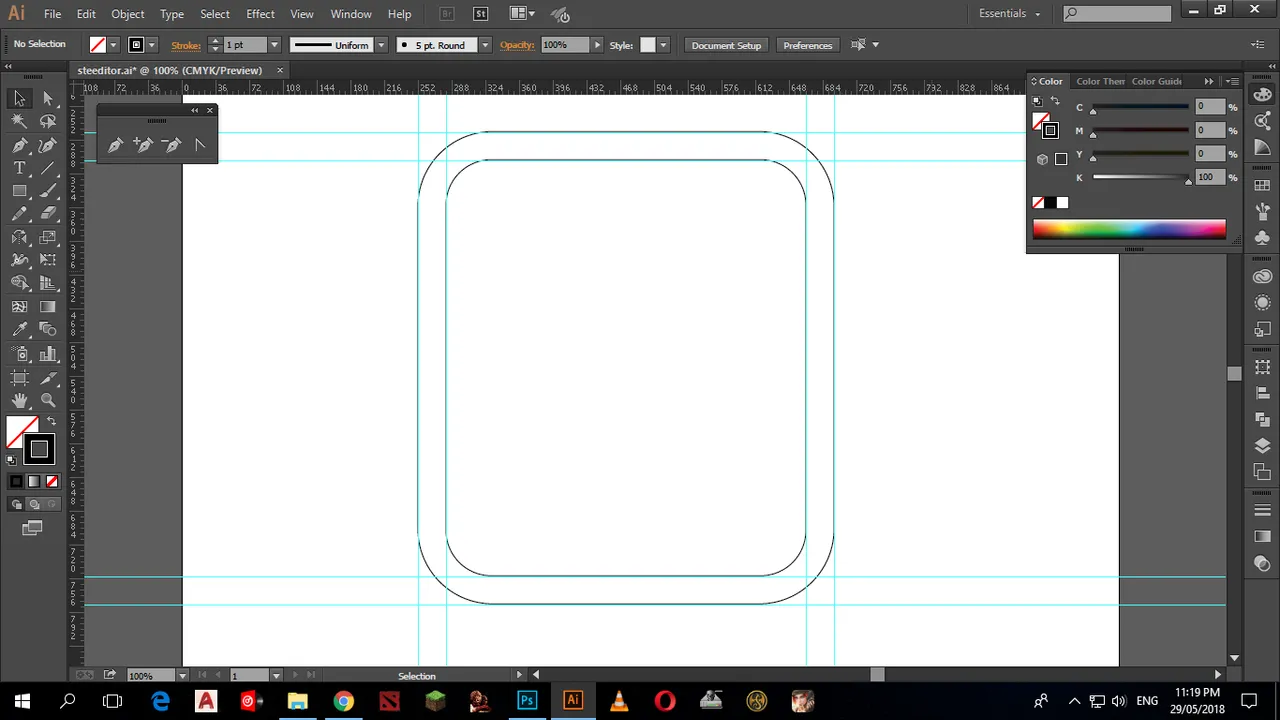
Task: Pick the Lasso tool
Action: tap(48, 121)
